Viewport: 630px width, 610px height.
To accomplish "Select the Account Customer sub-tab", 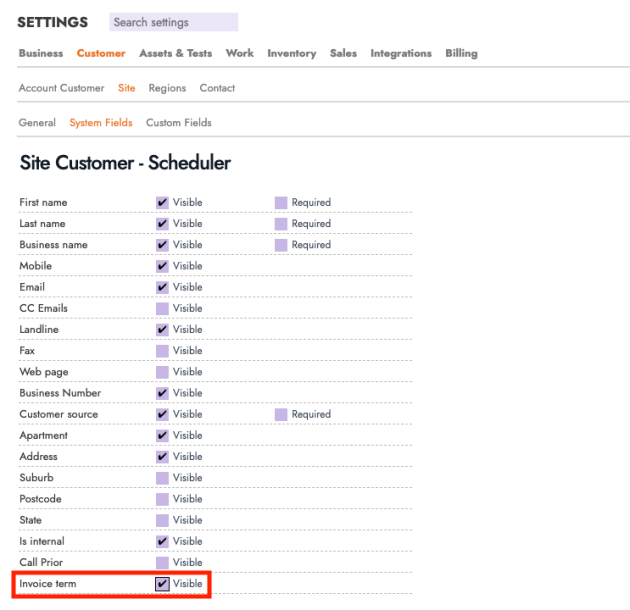I will [x=61, y=88].
